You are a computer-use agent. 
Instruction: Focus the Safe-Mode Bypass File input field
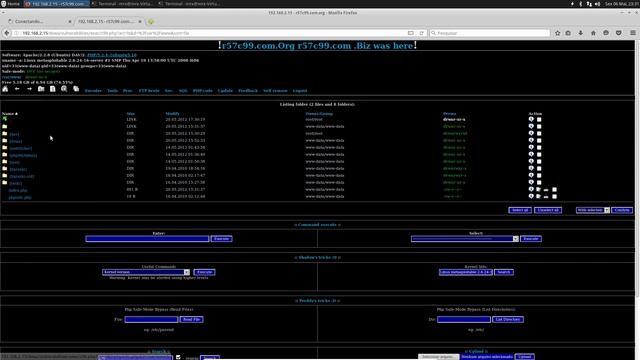(x=151, y=320)
